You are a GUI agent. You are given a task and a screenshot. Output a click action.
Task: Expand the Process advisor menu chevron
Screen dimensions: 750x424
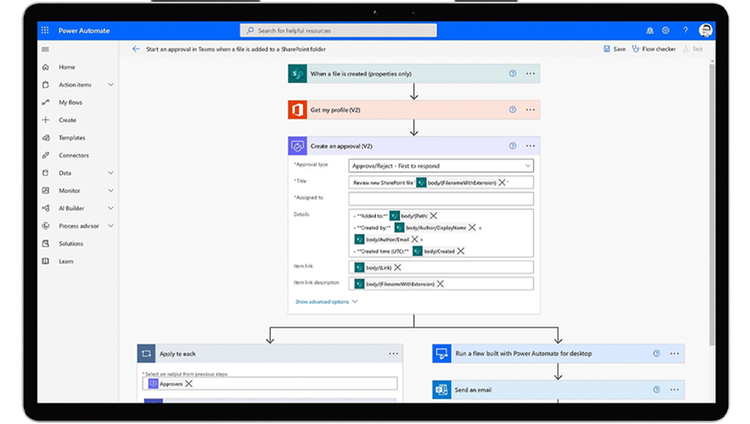110,226
